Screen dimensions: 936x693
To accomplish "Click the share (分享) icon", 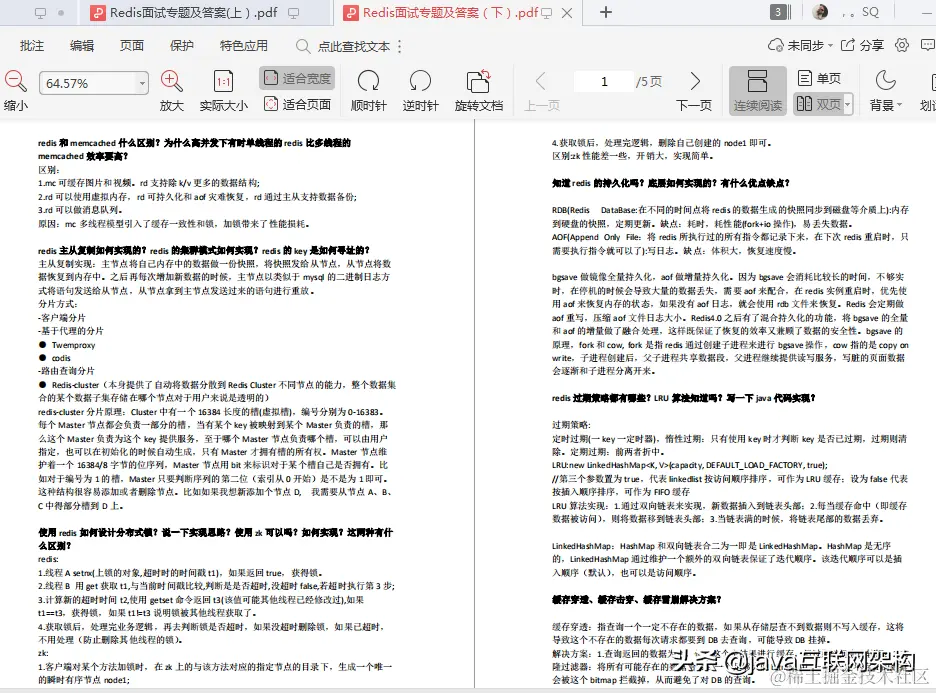I will point(863,46).
